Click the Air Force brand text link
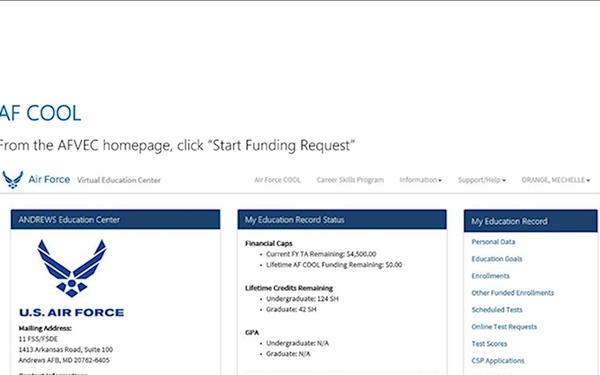This screenshot has width=600, height=375. (x=49, y=179)
